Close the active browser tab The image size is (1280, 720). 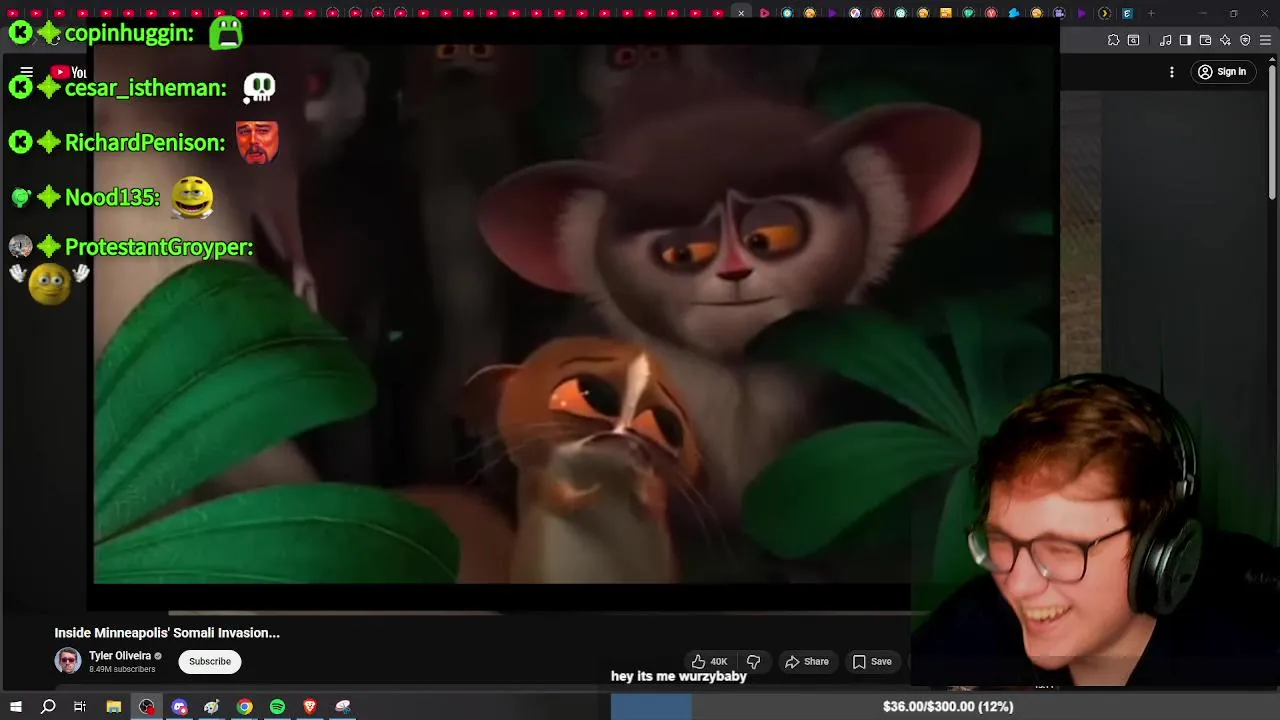coord(741,13)
